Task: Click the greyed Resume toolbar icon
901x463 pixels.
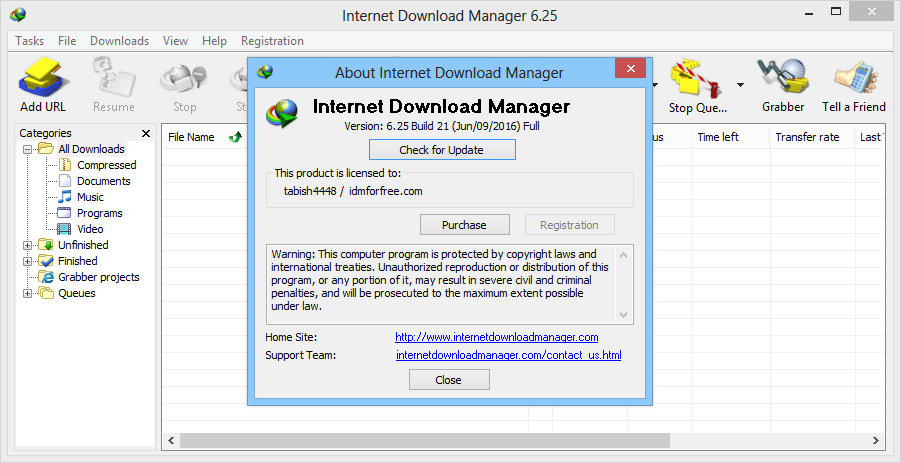Action: [114, 76]
